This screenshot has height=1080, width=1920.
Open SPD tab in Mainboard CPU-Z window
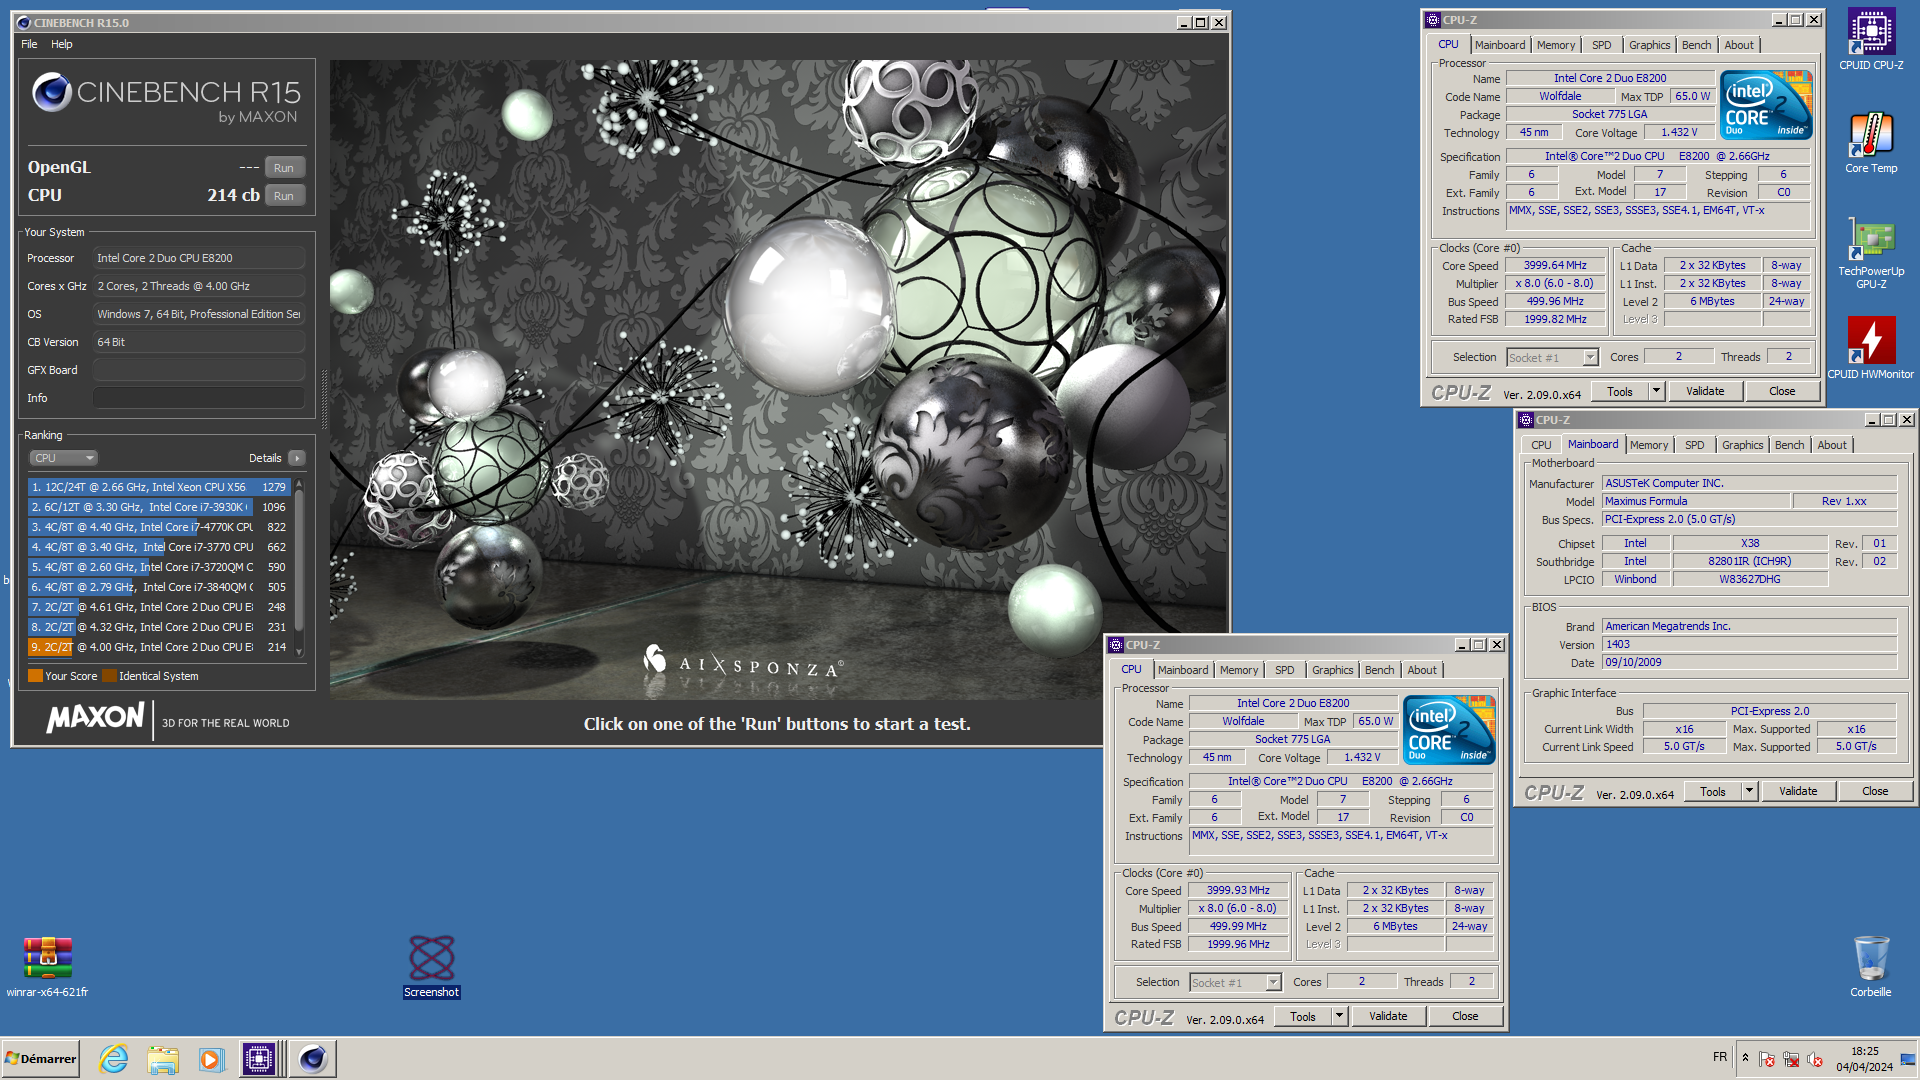click(x=1694, y=445)
